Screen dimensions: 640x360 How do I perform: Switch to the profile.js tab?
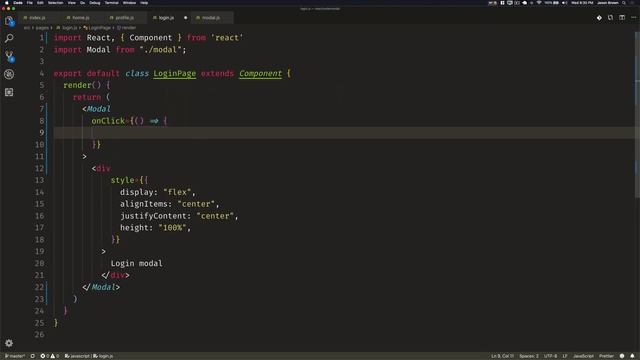point(124,18)
